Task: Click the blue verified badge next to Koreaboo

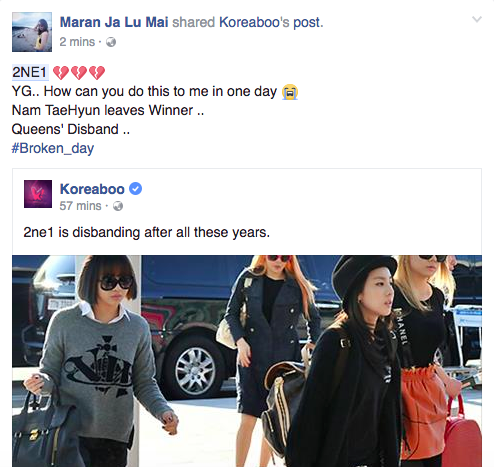Action: 135,189
